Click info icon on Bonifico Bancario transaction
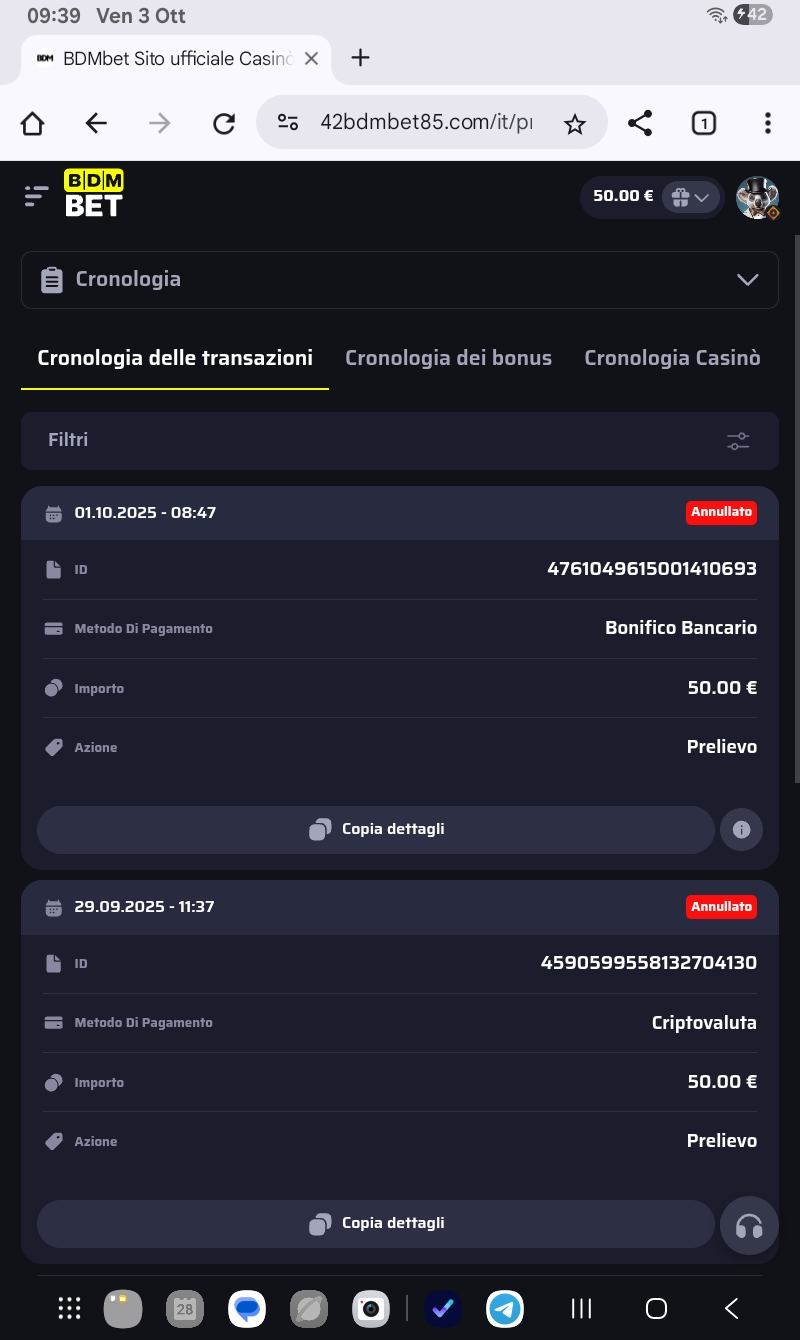Image resolution: width=800 pixels, height=1340 pixels. tap(741, 829)
